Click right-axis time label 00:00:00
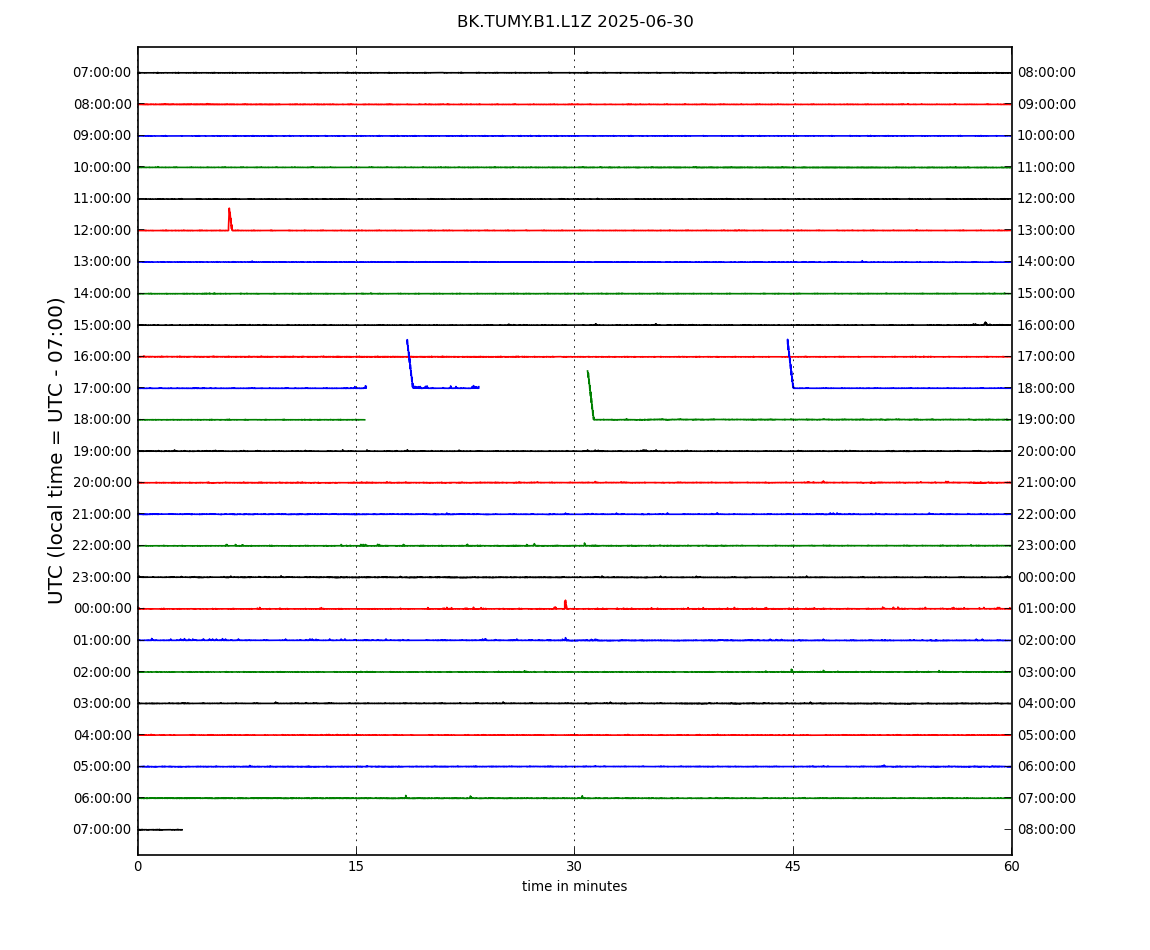Viewport: 1150px width, 950px height. pos(1047,577)
